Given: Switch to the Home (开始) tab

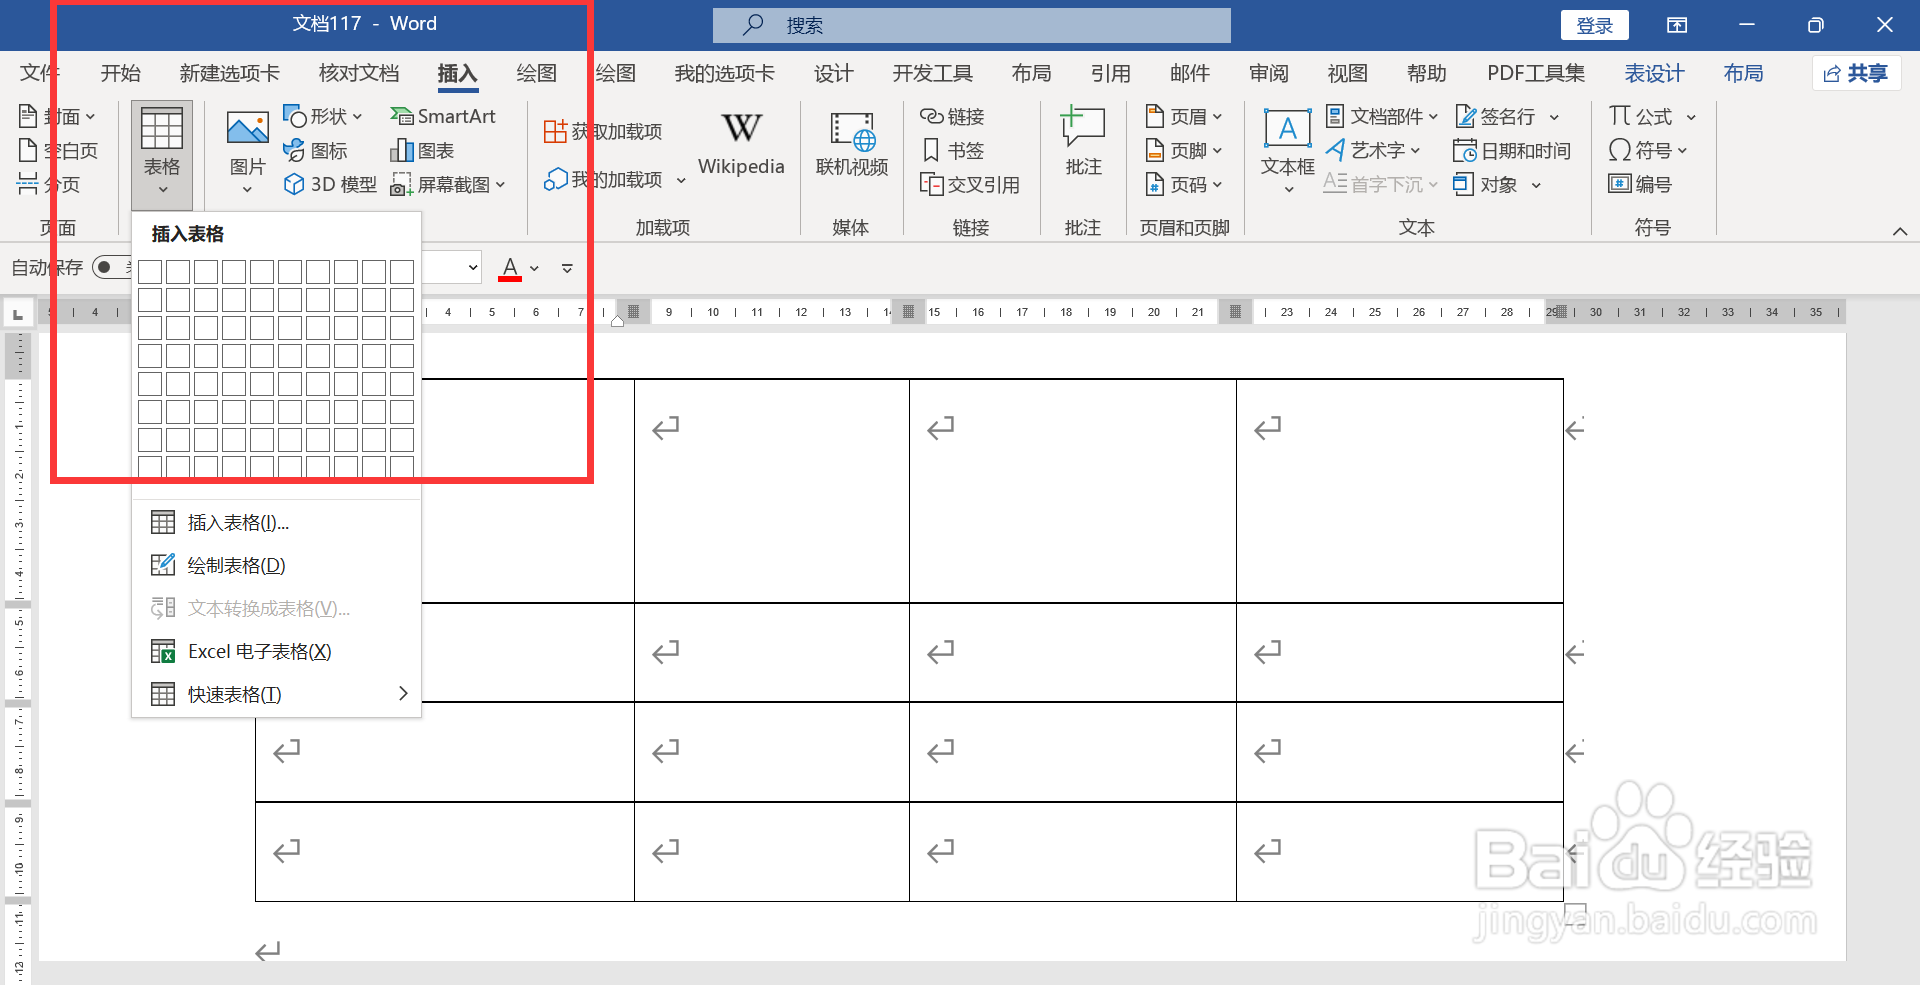Looking at the screenshot, I should [120, 73].
